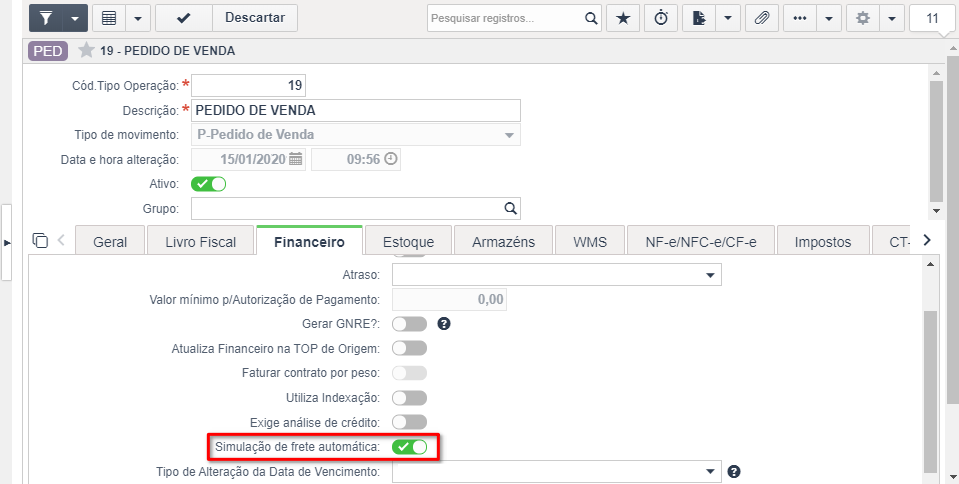Click the PED badge label
Screen dimensions: 959x484
pos(48,51)
